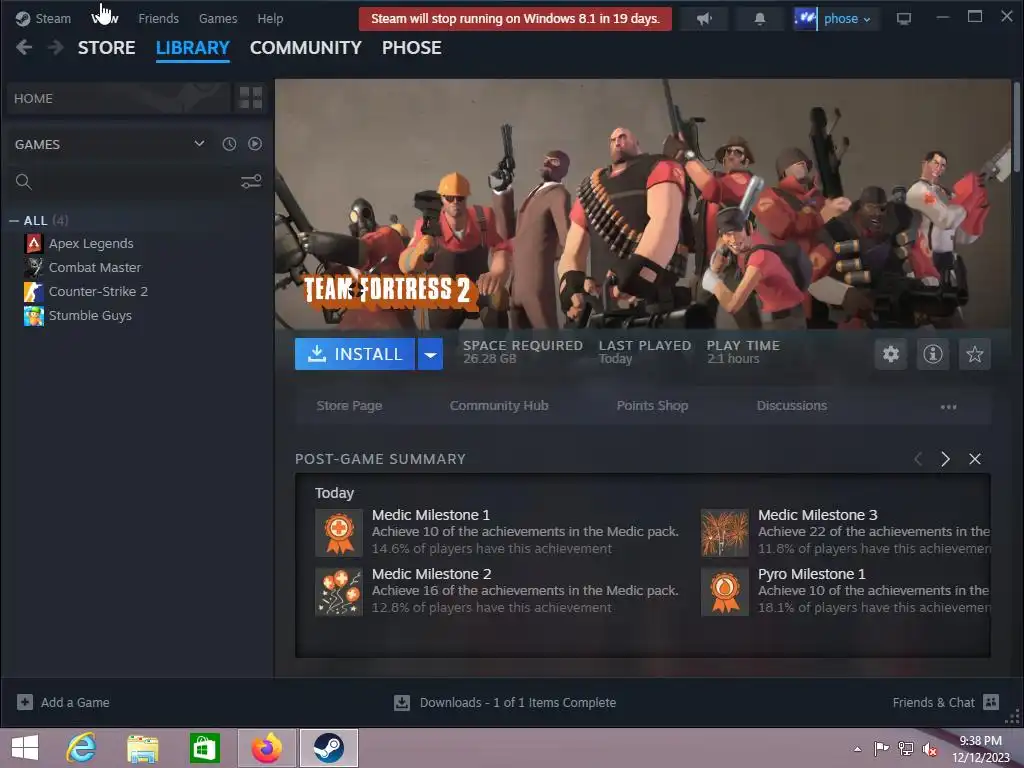The image size is (1024, 768).
Task: Click Medic Milestone 2 achievement icon
Action: (339, 592)
